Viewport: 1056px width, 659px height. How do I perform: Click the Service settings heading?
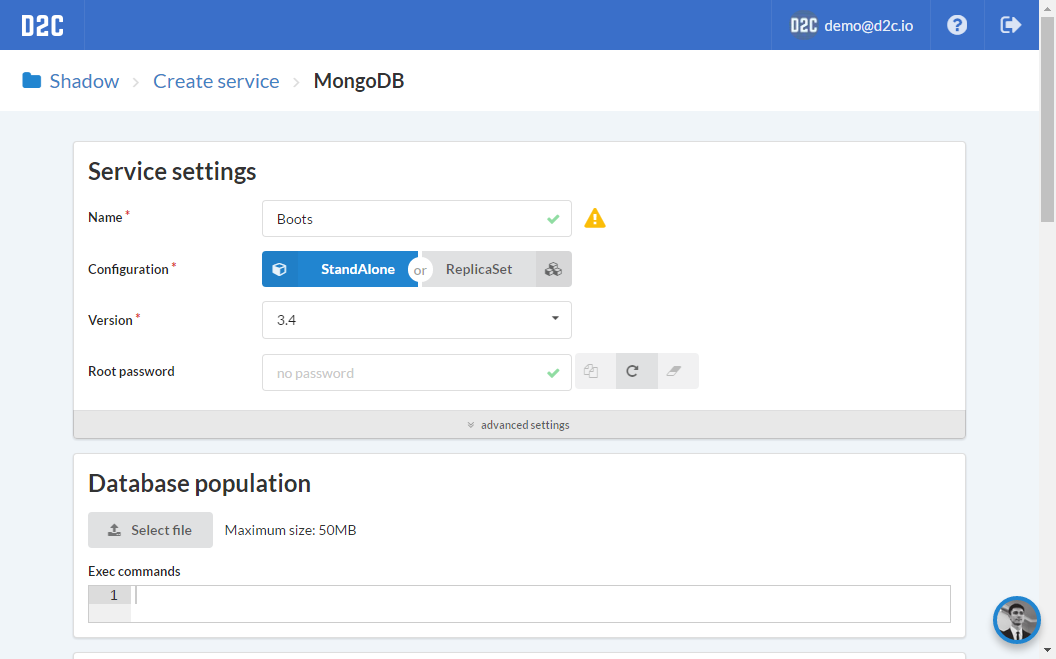point(172,171)
